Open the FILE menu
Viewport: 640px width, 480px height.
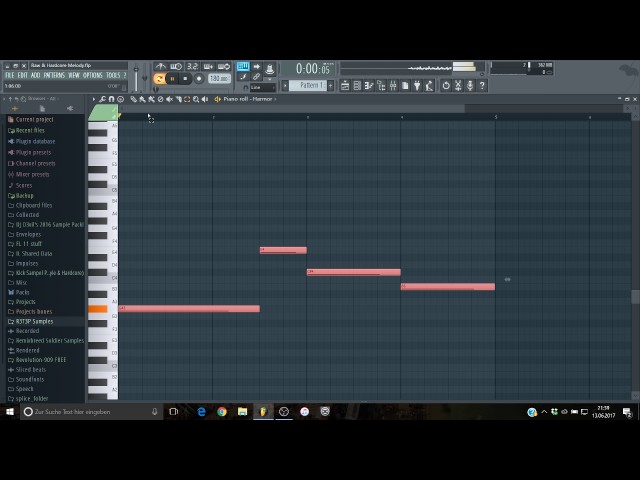[10, 75]
